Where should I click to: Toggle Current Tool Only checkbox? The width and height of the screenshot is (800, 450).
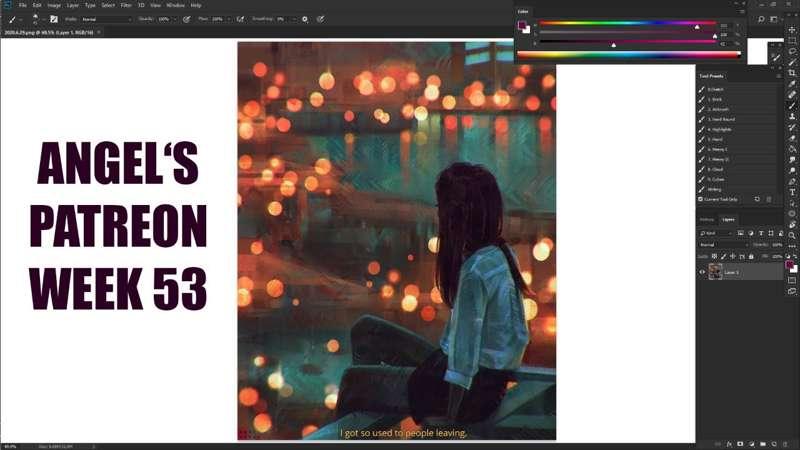pos(701,199)
